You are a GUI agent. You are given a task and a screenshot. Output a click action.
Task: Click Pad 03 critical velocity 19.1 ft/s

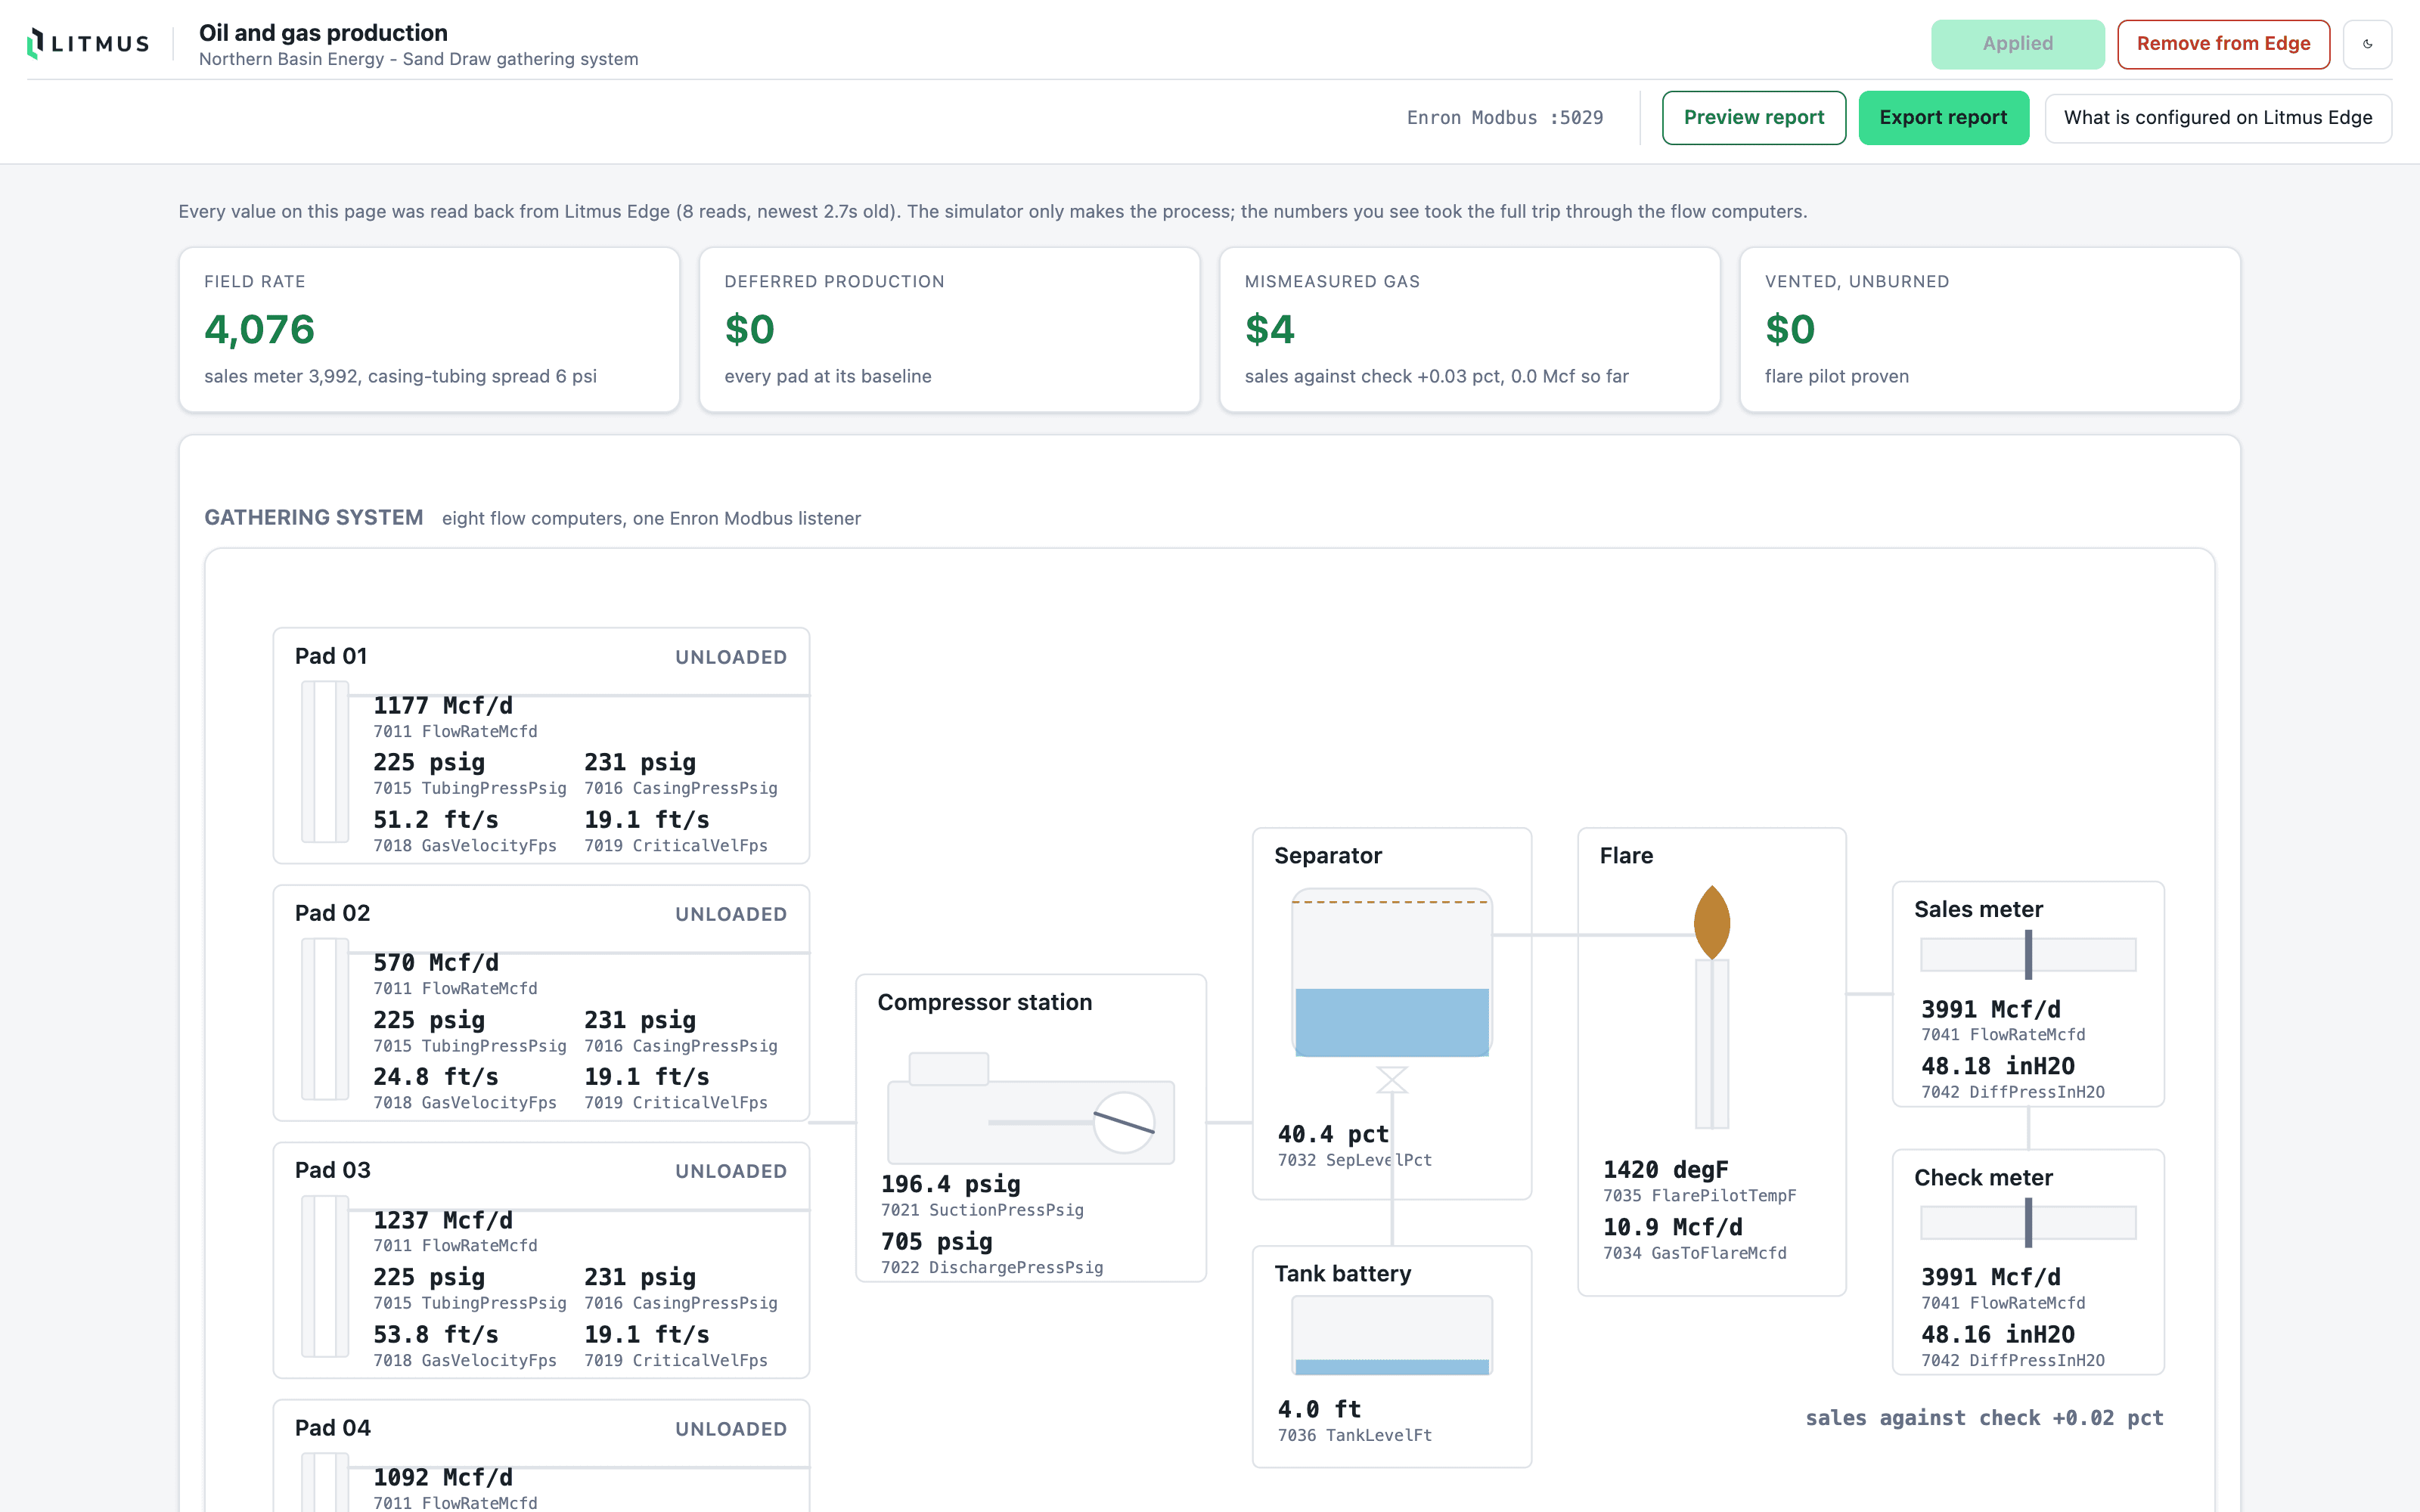point(646,1335)
